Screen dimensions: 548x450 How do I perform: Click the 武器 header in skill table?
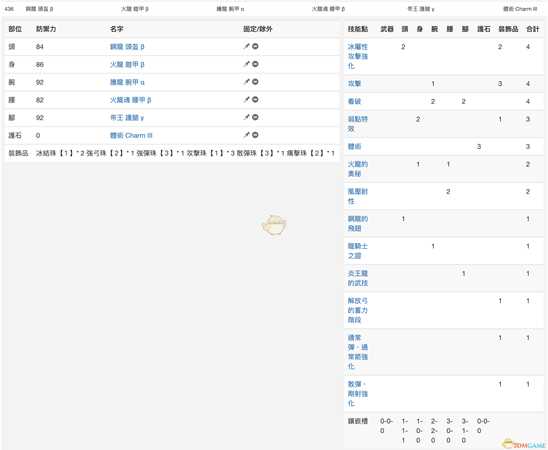(x=387, y=29)
